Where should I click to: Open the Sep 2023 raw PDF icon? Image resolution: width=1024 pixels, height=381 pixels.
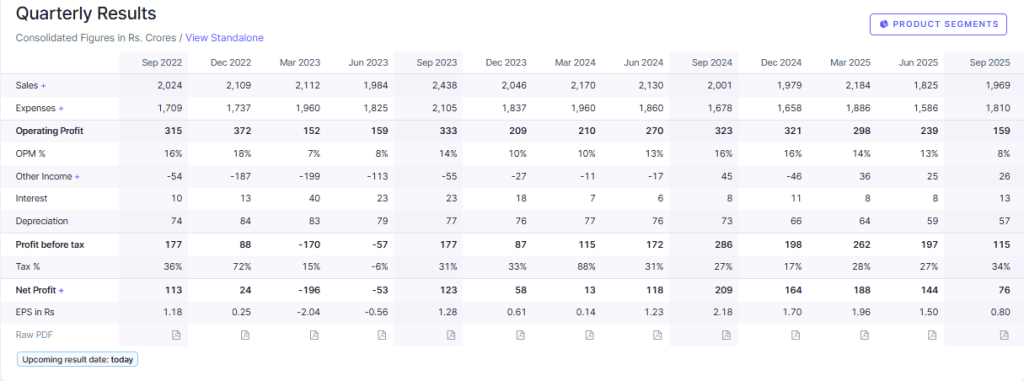click(451, 335)
